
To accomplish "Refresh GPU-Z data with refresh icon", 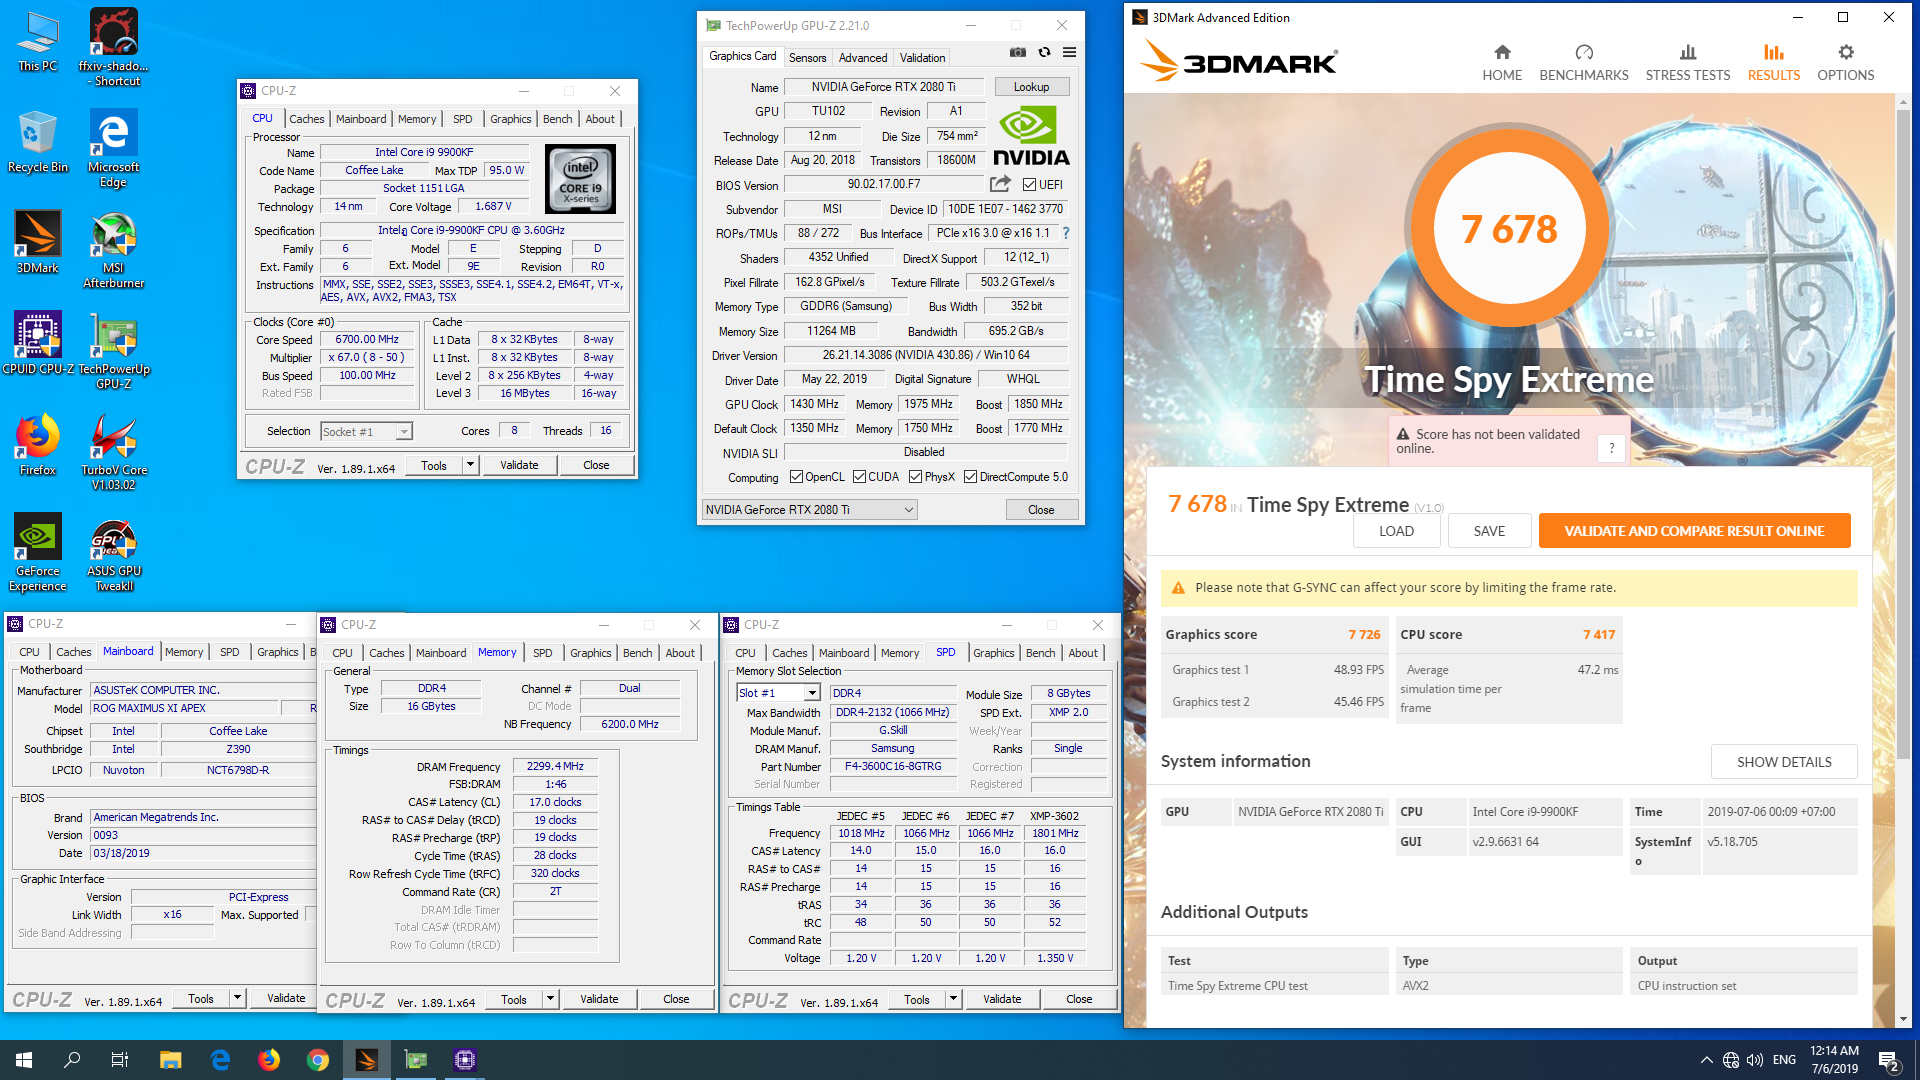I will click(1044, 53).
